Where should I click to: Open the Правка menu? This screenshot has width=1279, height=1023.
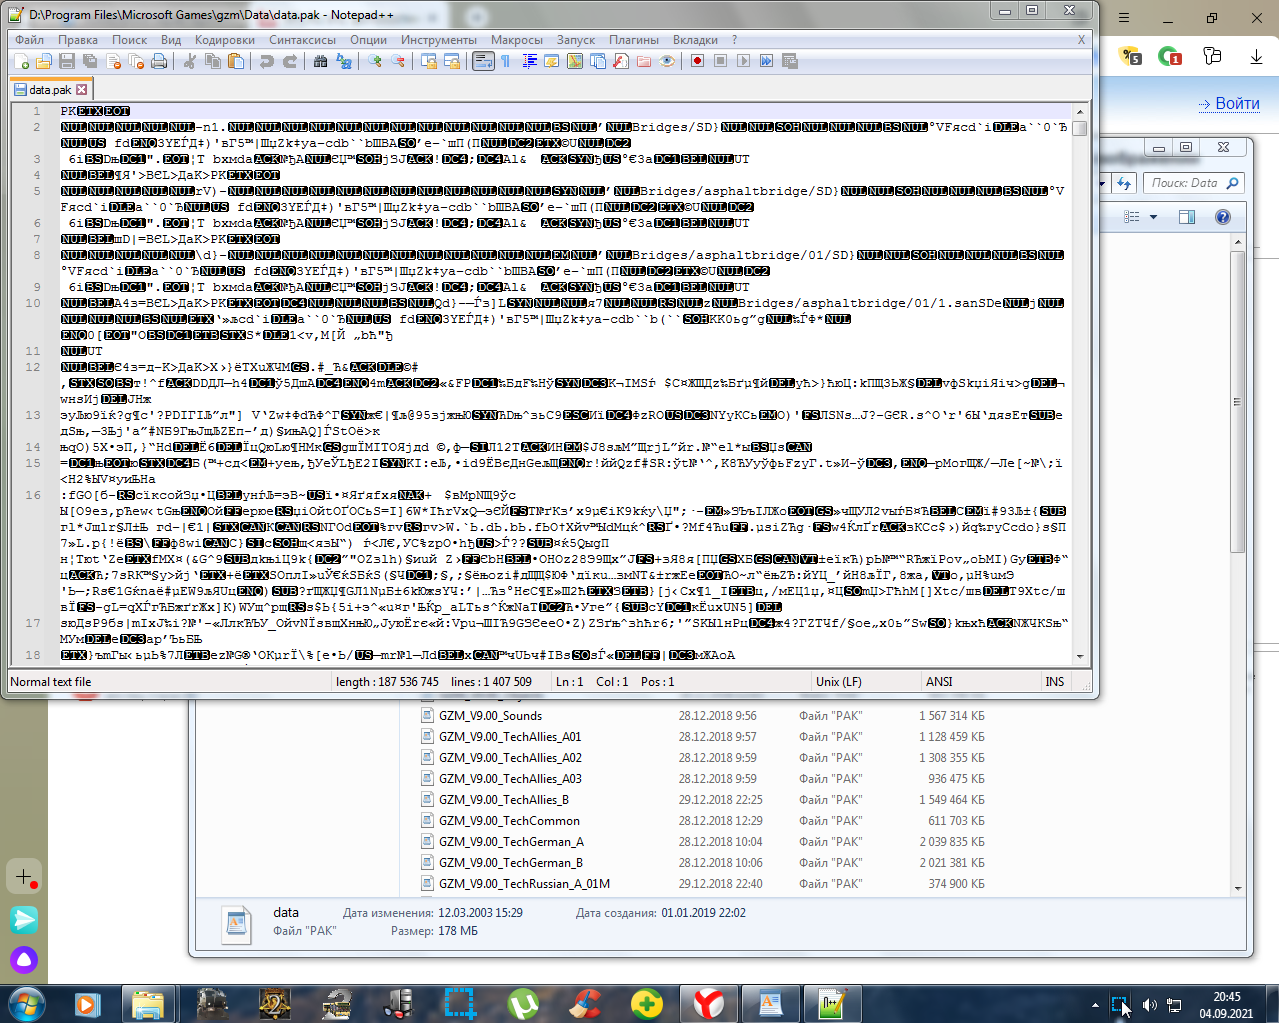pos(78,40)
